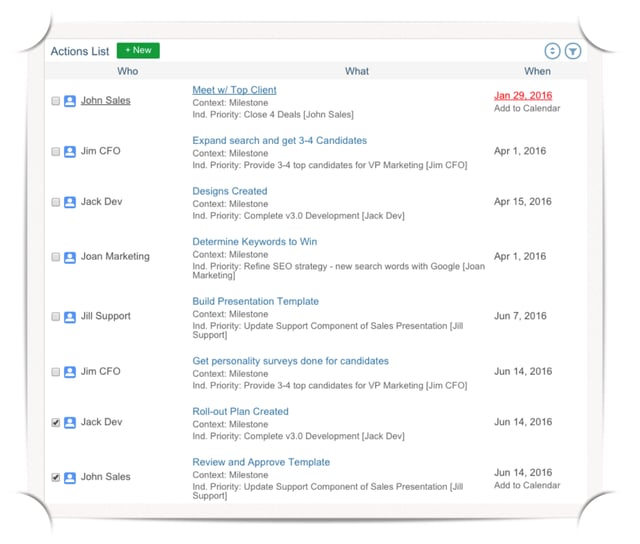
Task: Open Determine Keywords to Win action
Action: (x=255, y=242)
